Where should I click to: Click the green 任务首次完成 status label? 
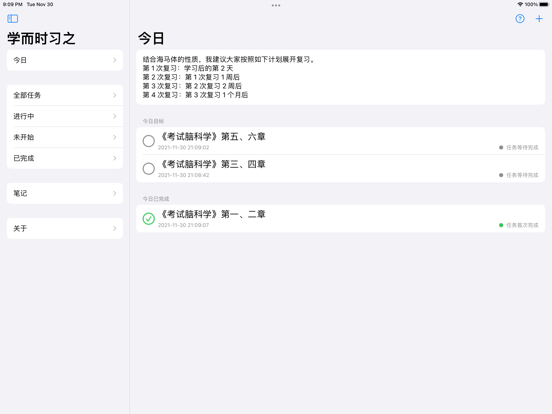[x=519, y=225]
